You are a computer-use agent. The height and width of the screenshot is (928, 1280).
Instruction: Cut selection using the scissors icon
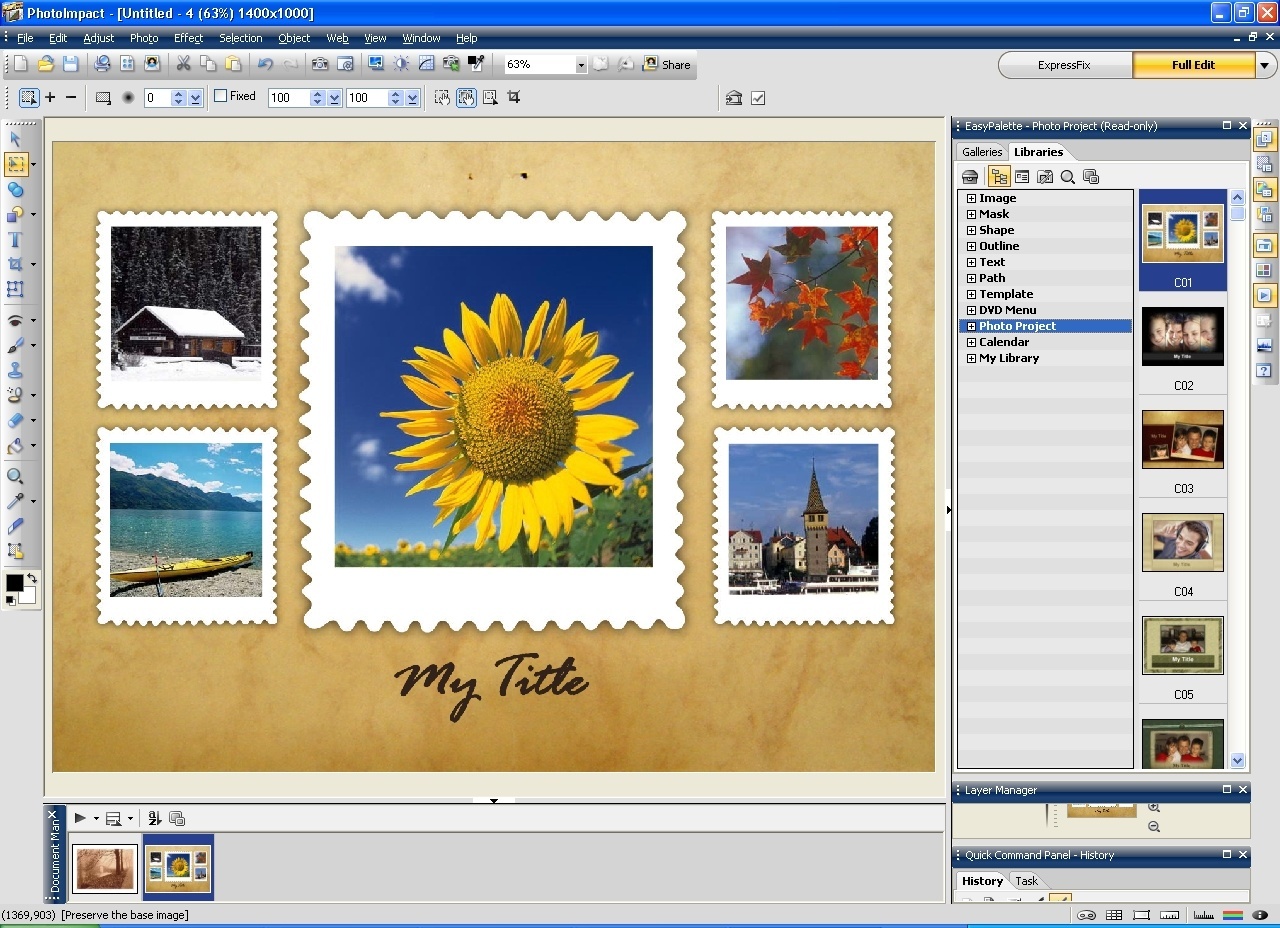[183, 64]
